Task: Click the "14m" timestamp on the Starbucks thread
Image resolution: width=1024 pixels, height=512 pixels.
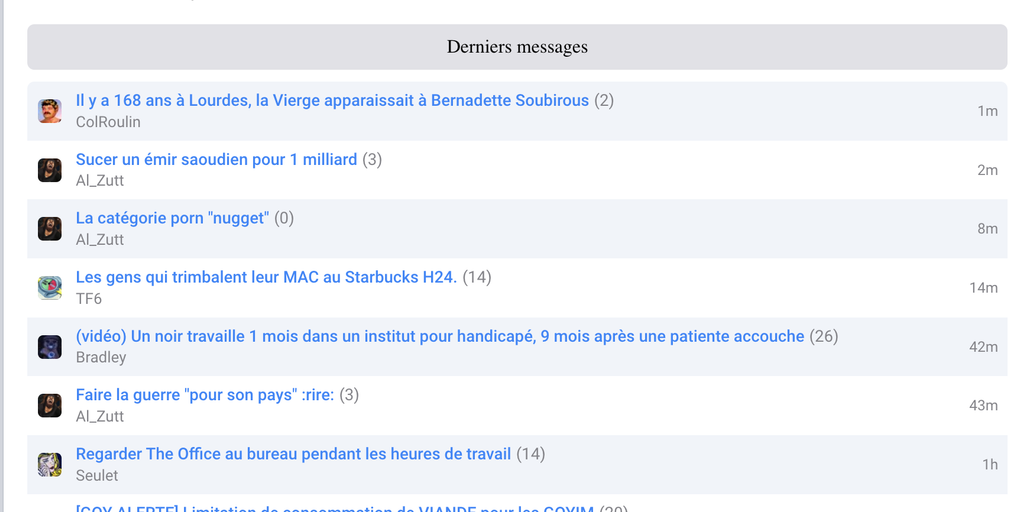Action: pyautogui.click(x=983, y=288)
